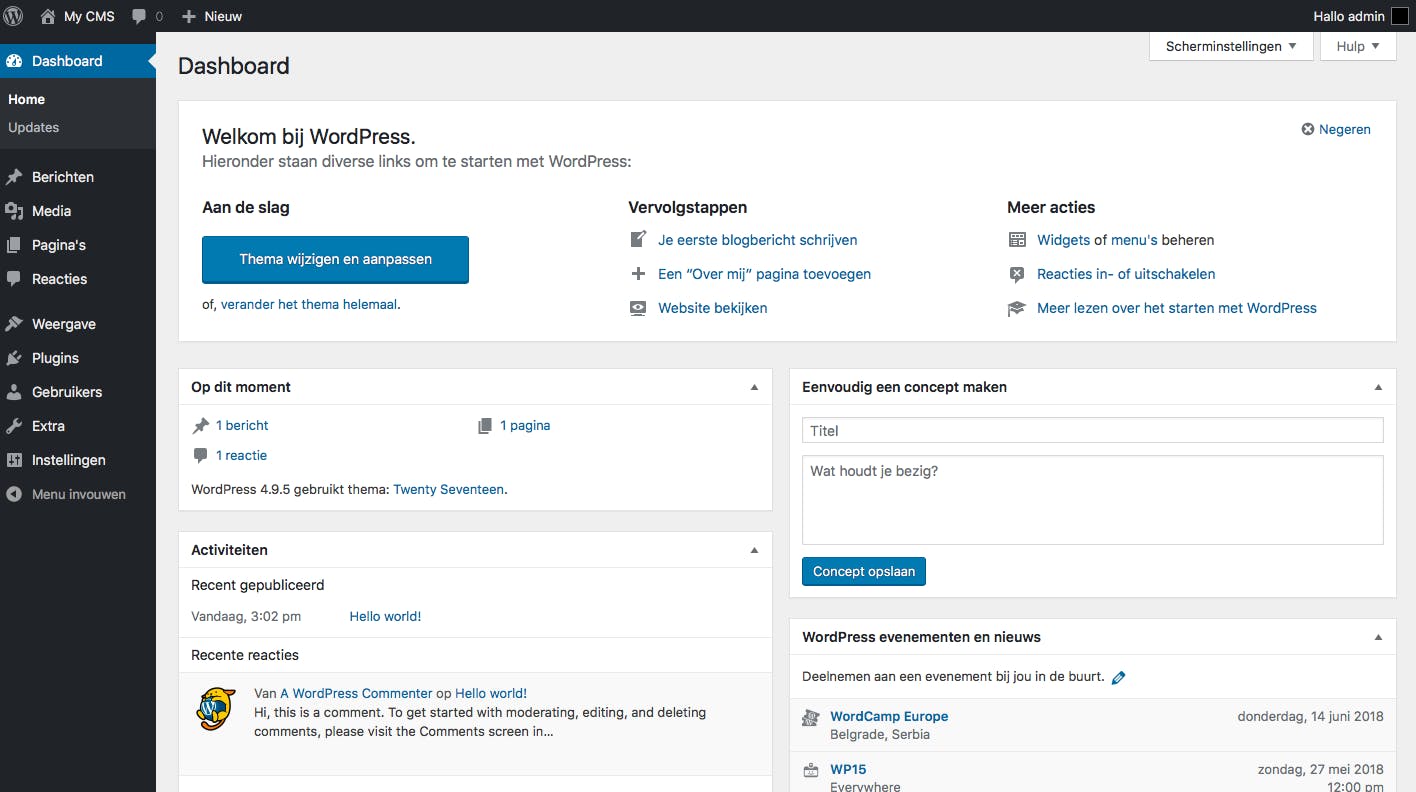The width and height of the screenshot is (1416, 792).
Task: Open the comments bubble in admin bar
Action: 146,16
